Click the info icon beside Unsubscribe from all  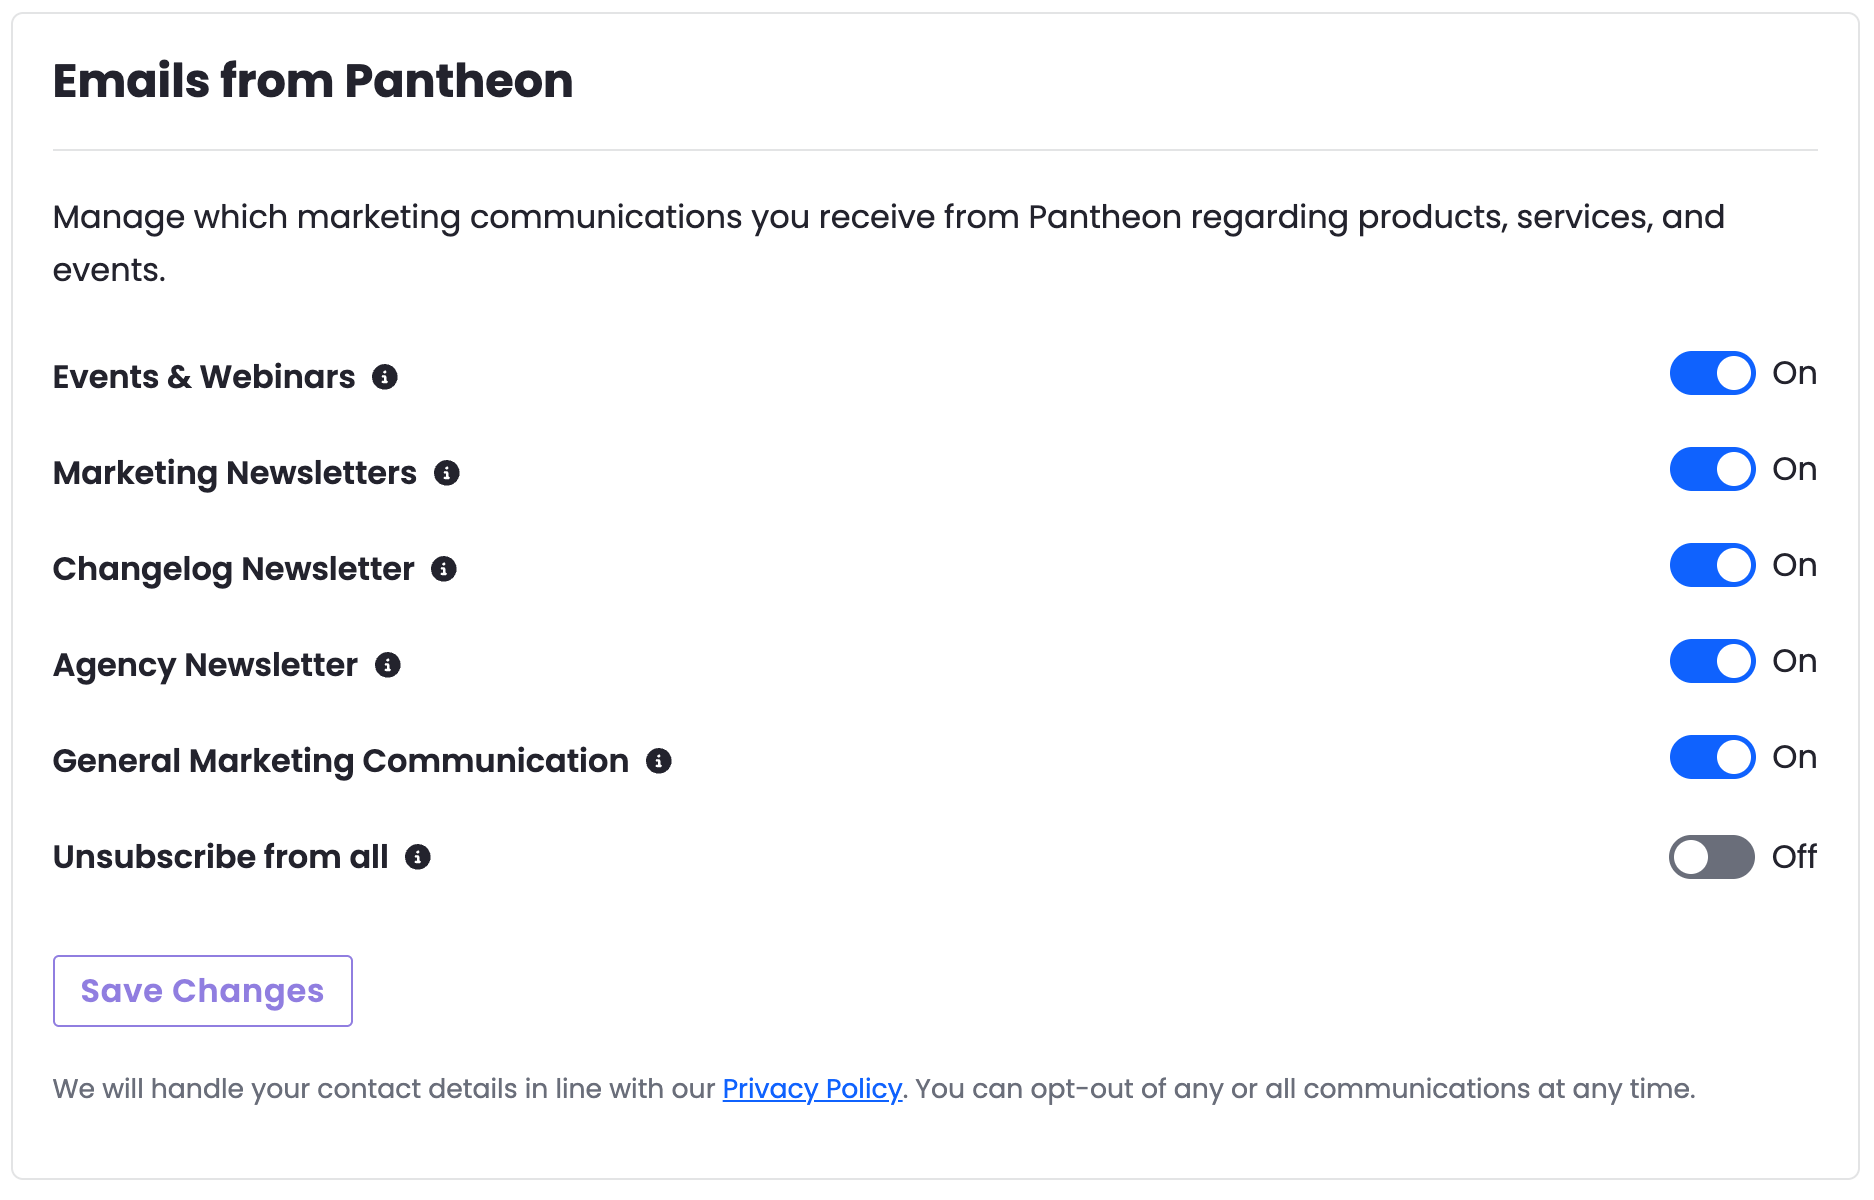pyautogui.click(x=418, y=857)
